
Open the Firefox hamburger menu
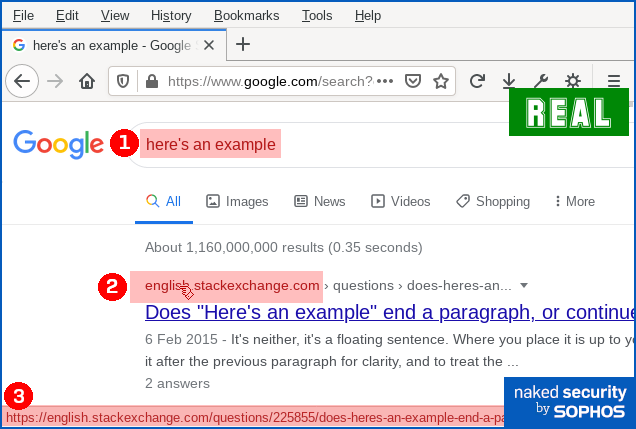pyautogui.click(x=614, y=81)
